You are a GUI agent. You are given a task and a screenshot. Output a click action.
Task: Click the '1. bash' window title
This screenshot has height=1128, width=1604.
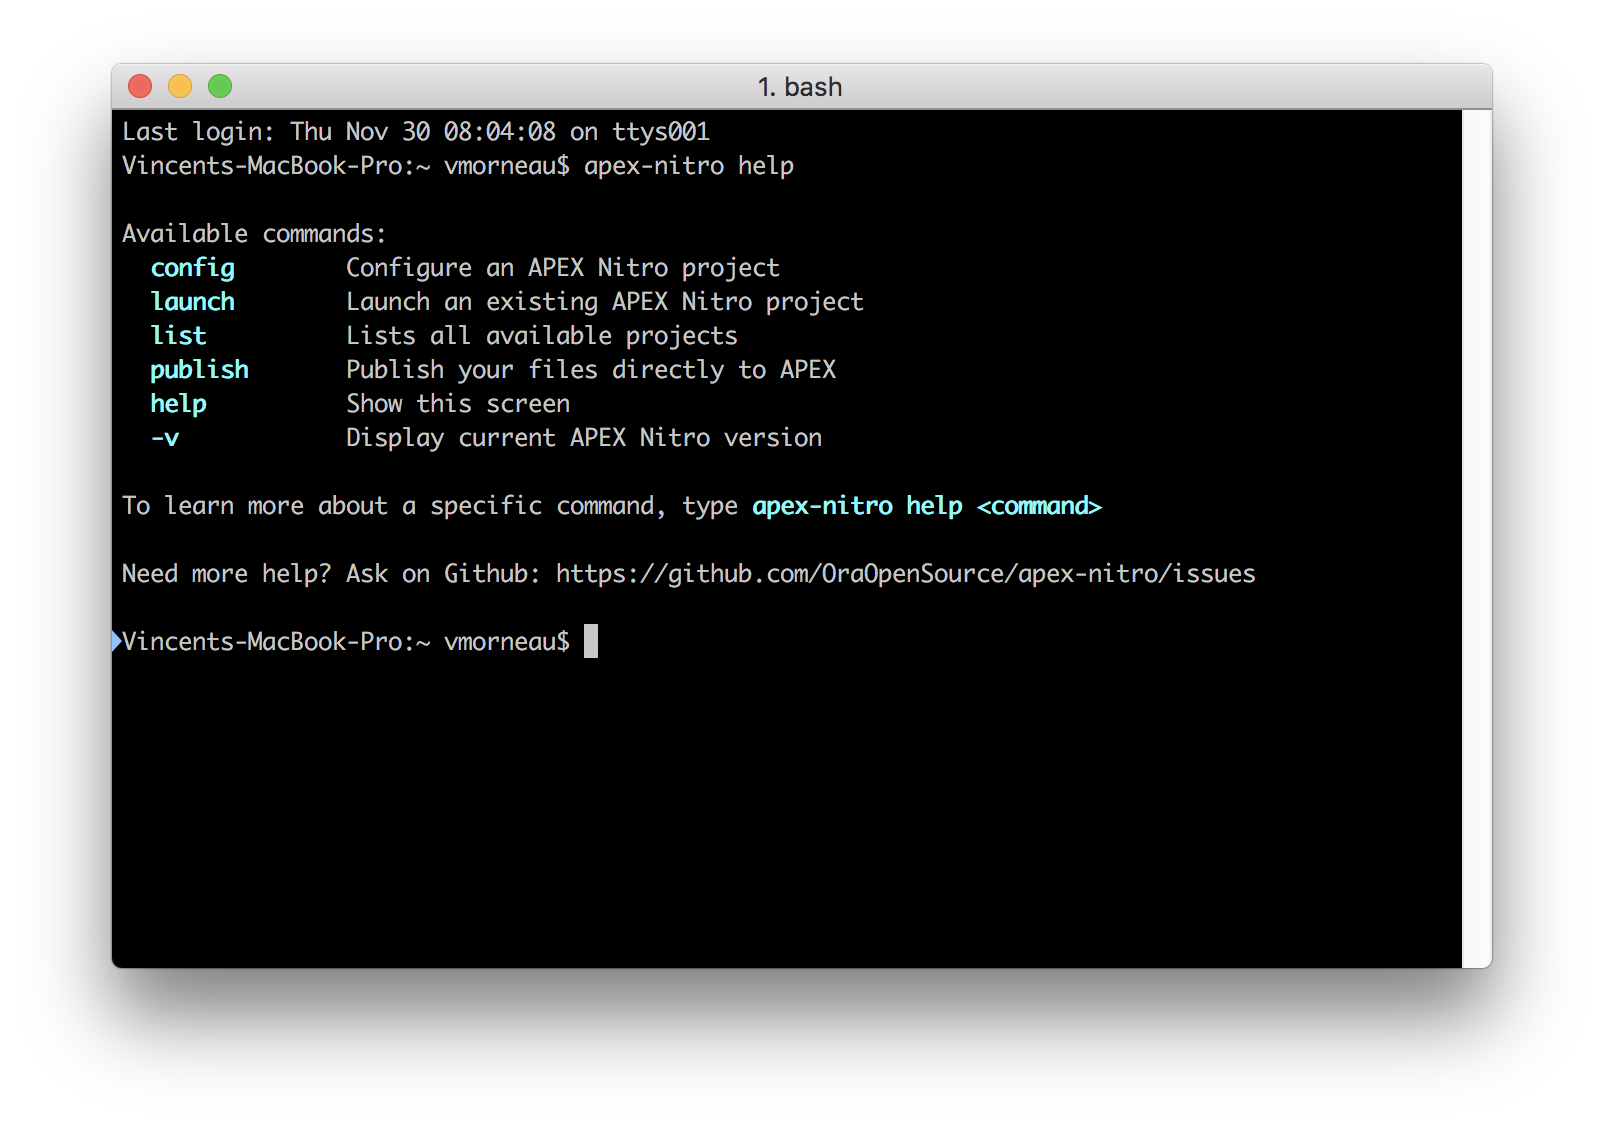[x=800, y=87]
